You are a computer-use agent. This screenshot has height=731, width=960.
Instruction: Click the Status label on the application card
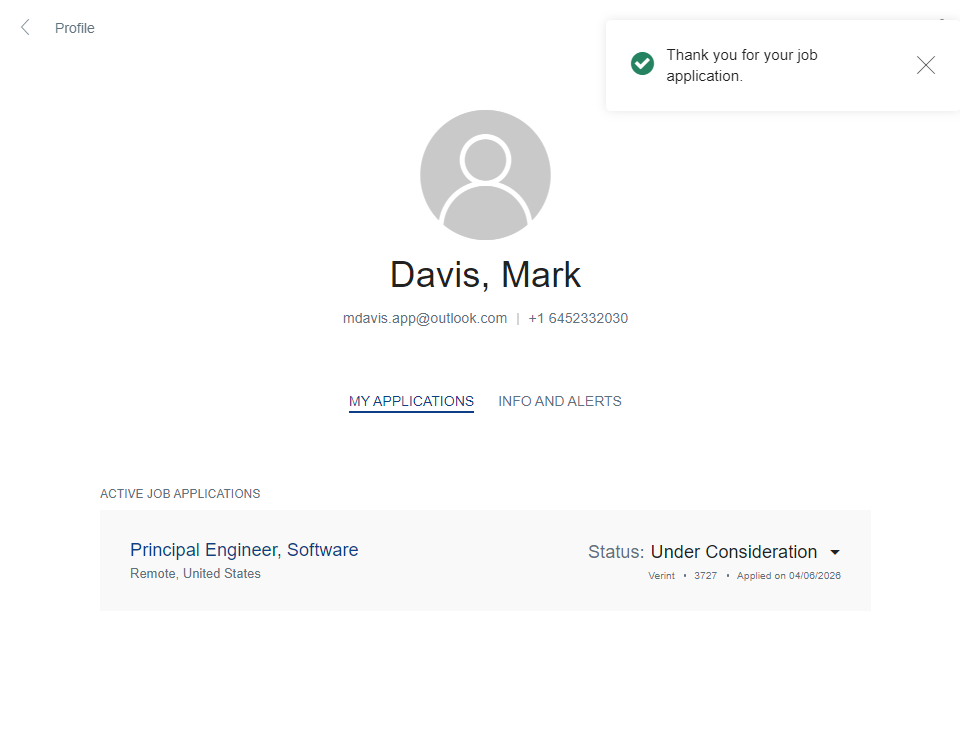[x=615, y=552]
